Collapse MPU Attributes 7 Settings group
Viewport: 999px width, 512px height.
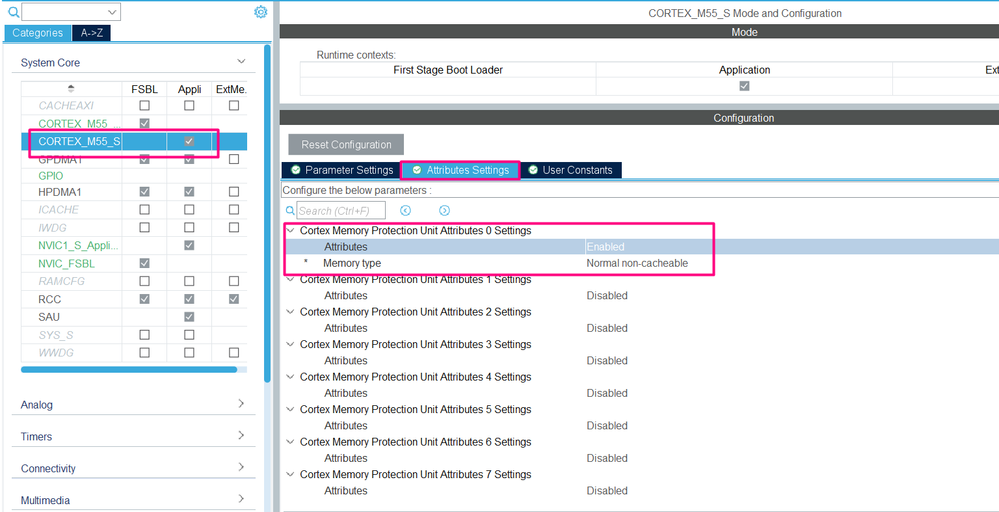(x=291, y=474)
